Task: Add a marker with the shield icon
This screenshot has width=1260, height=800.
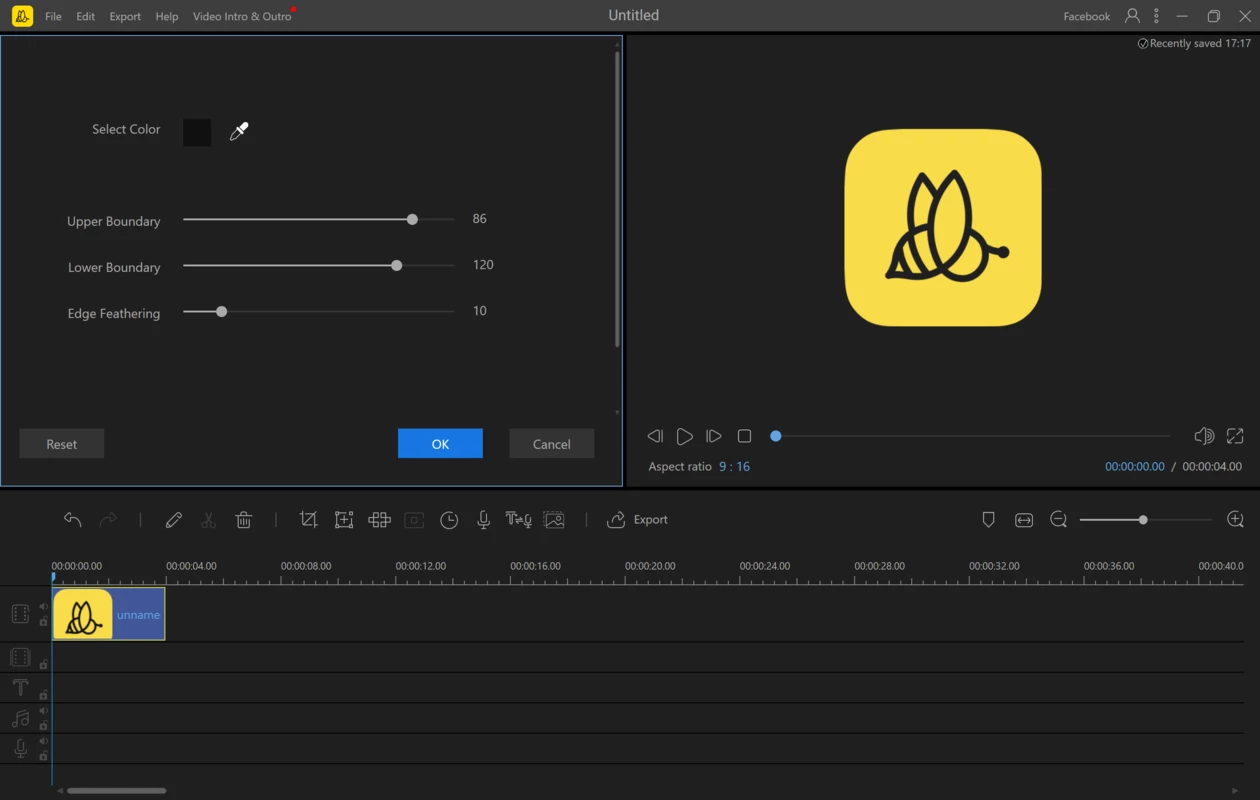Action: 988,520
